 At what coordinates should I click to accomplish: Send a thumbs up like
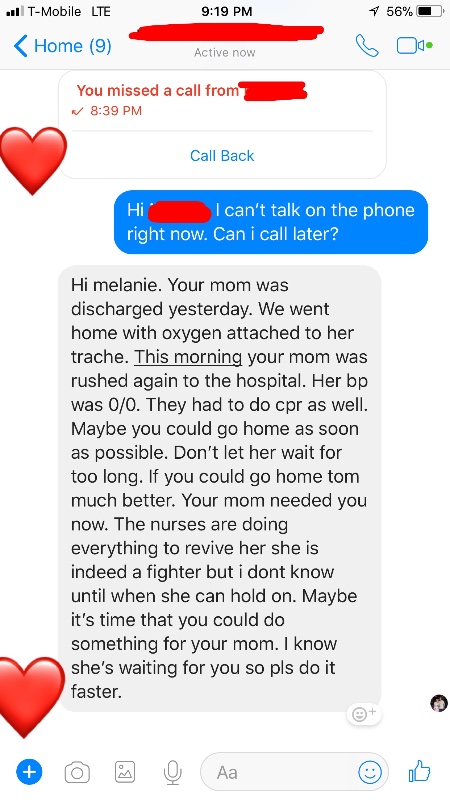(x=419, y=771)
